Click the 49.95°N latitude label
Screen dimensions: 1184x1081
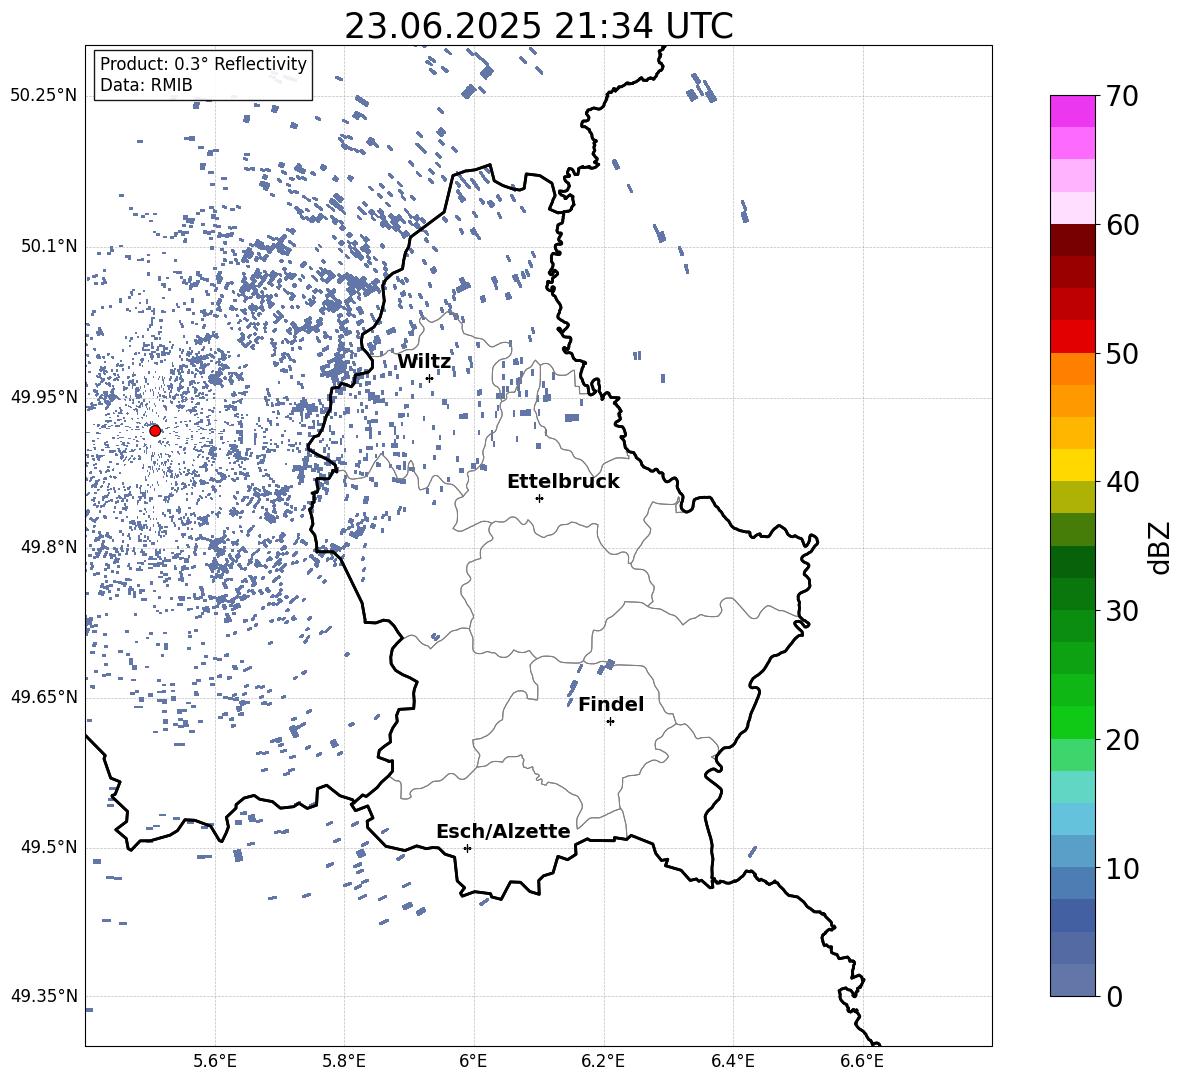pos(44,397)
